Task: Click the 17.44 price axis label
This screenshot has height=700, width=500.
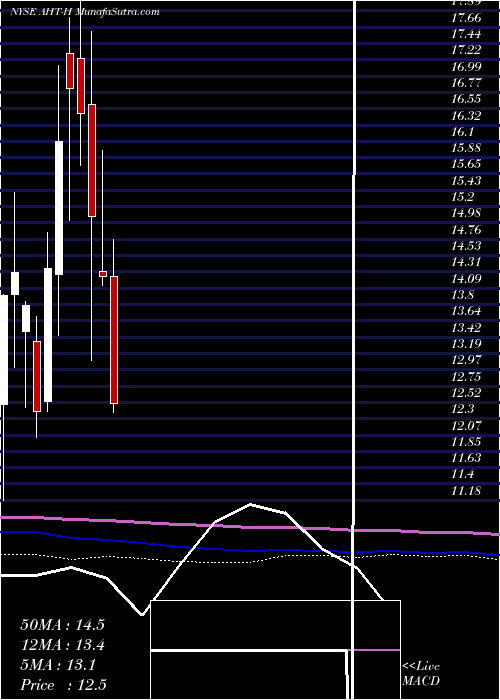Action: pos(467,34)
